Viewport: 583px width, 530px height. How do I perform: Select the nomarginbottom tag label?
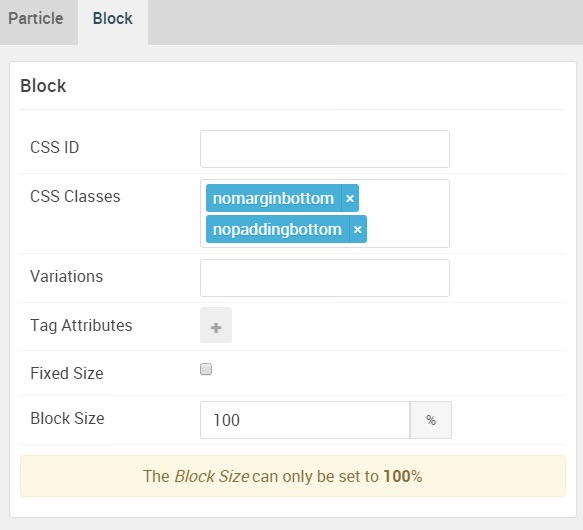point(273,198)
